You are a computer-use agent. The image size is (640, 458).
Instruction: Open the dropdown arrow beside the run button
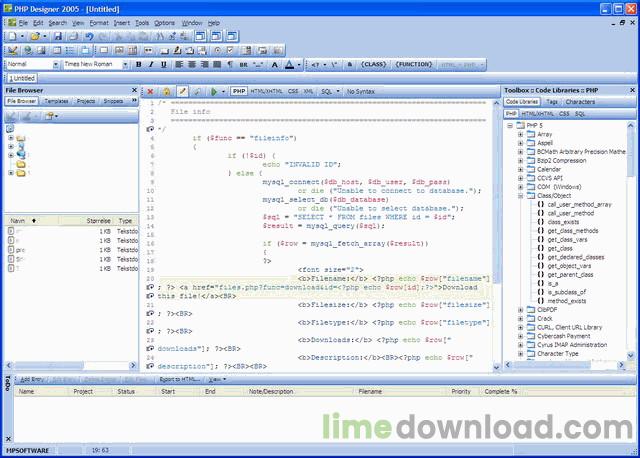pyautogui.click(x=223, y=91)
